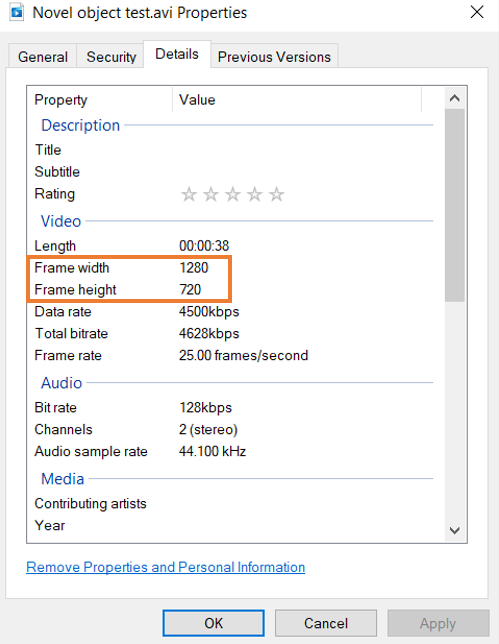Click the 2 (stereo) channels value
499x644 pixels.
tap(208, 429)
